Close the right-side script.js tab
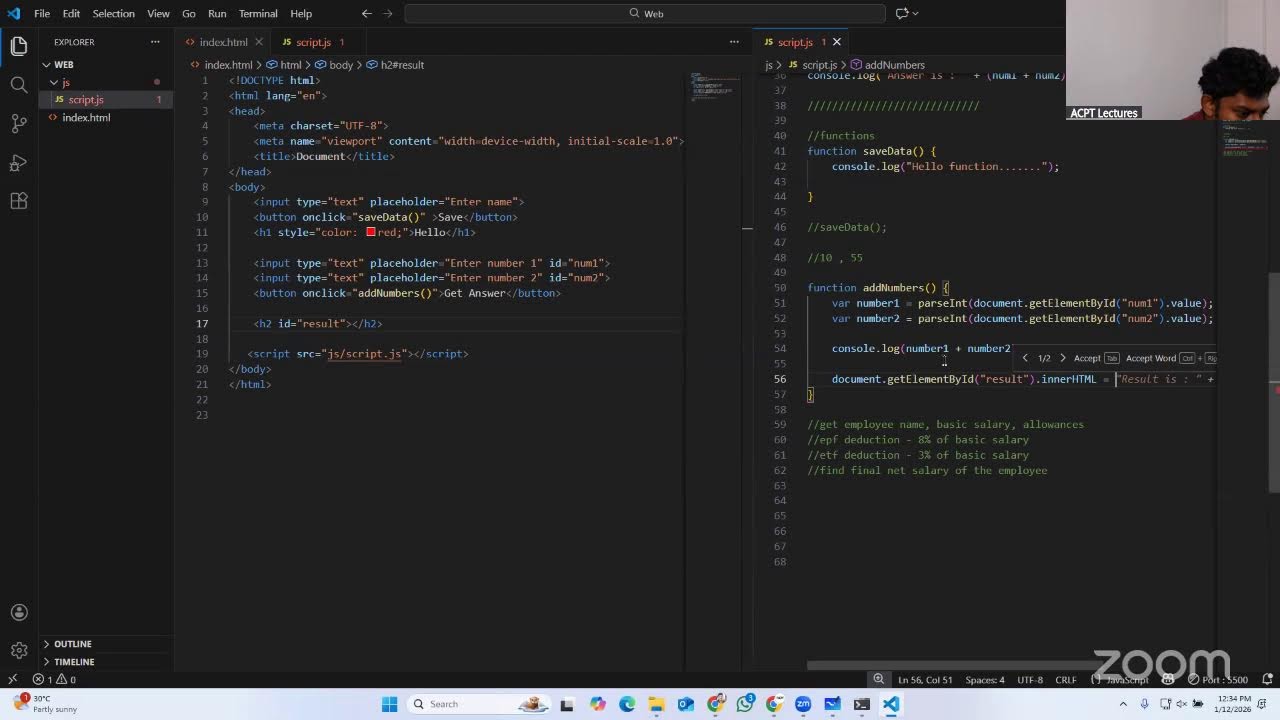This screenshot has width=1280, height=720. point(837,42)
